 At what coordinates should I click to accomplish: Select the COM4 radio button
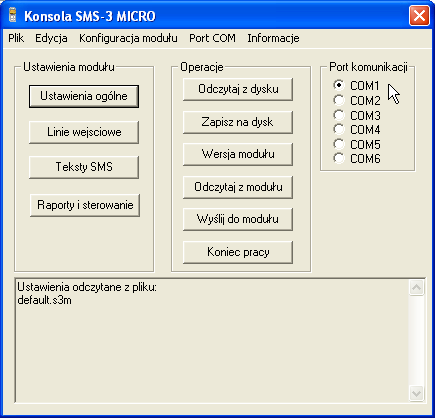point(339,129)
